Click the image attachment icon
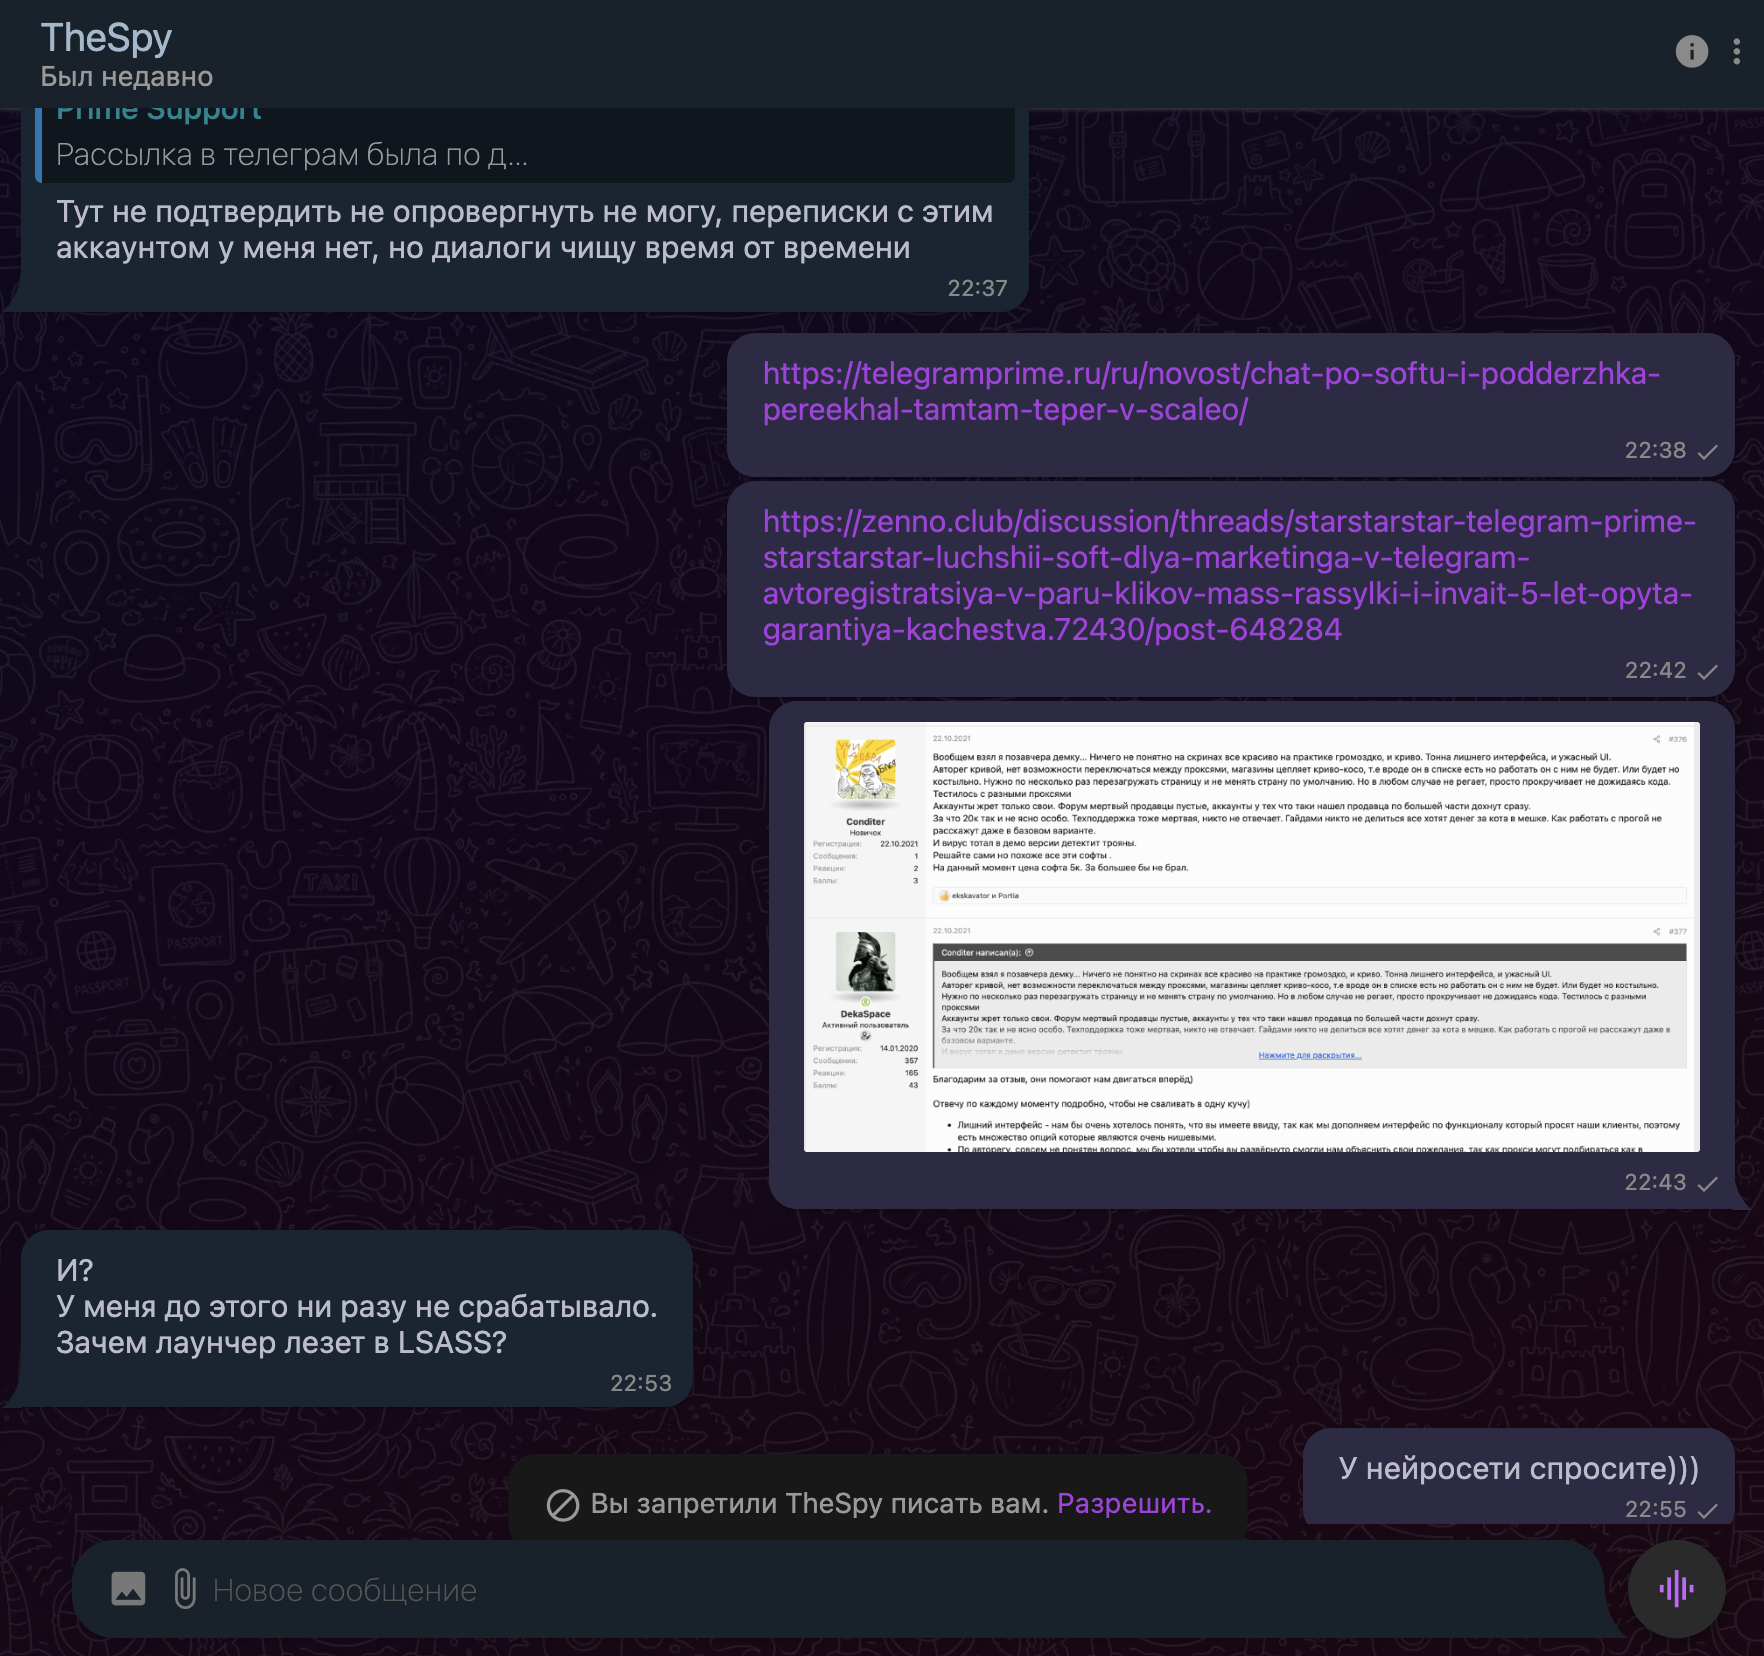Viewport: 1764px width, 1656px height. pos(128,1588)
